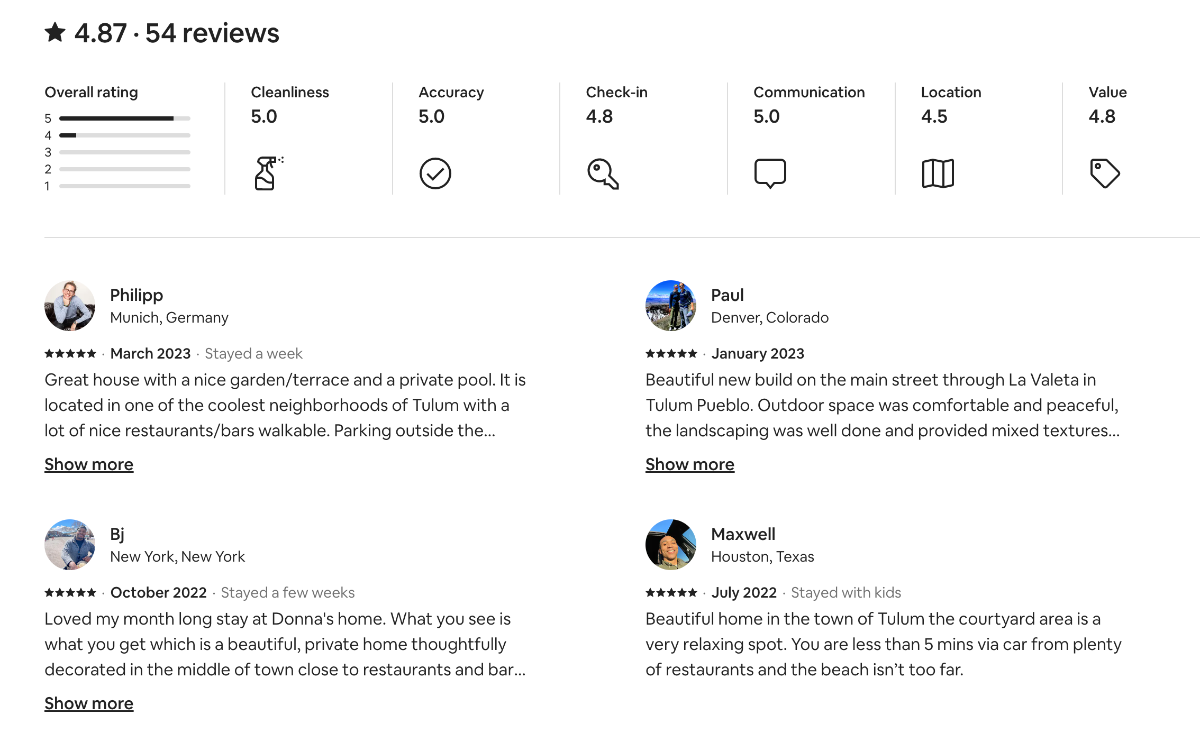Viewport: 1200px width, 733px height.
Task: Expand Bj's review with Show more
Action: coord(89,703)
